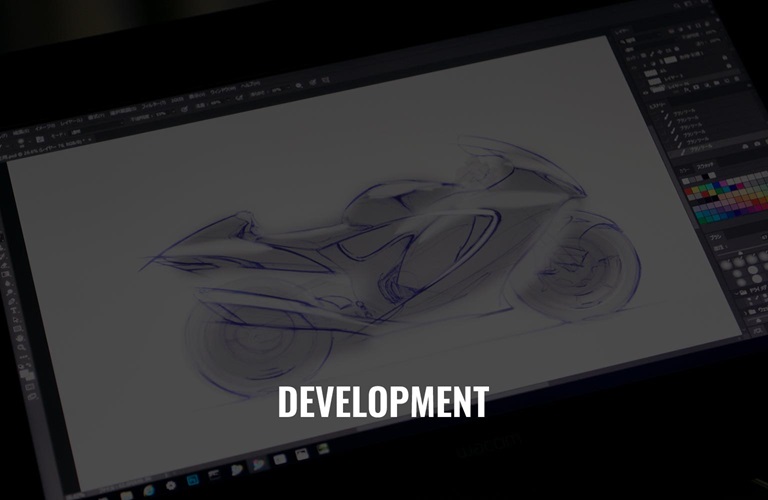
Task: Pick the black swatch in the top row
Action: [705, 177]
